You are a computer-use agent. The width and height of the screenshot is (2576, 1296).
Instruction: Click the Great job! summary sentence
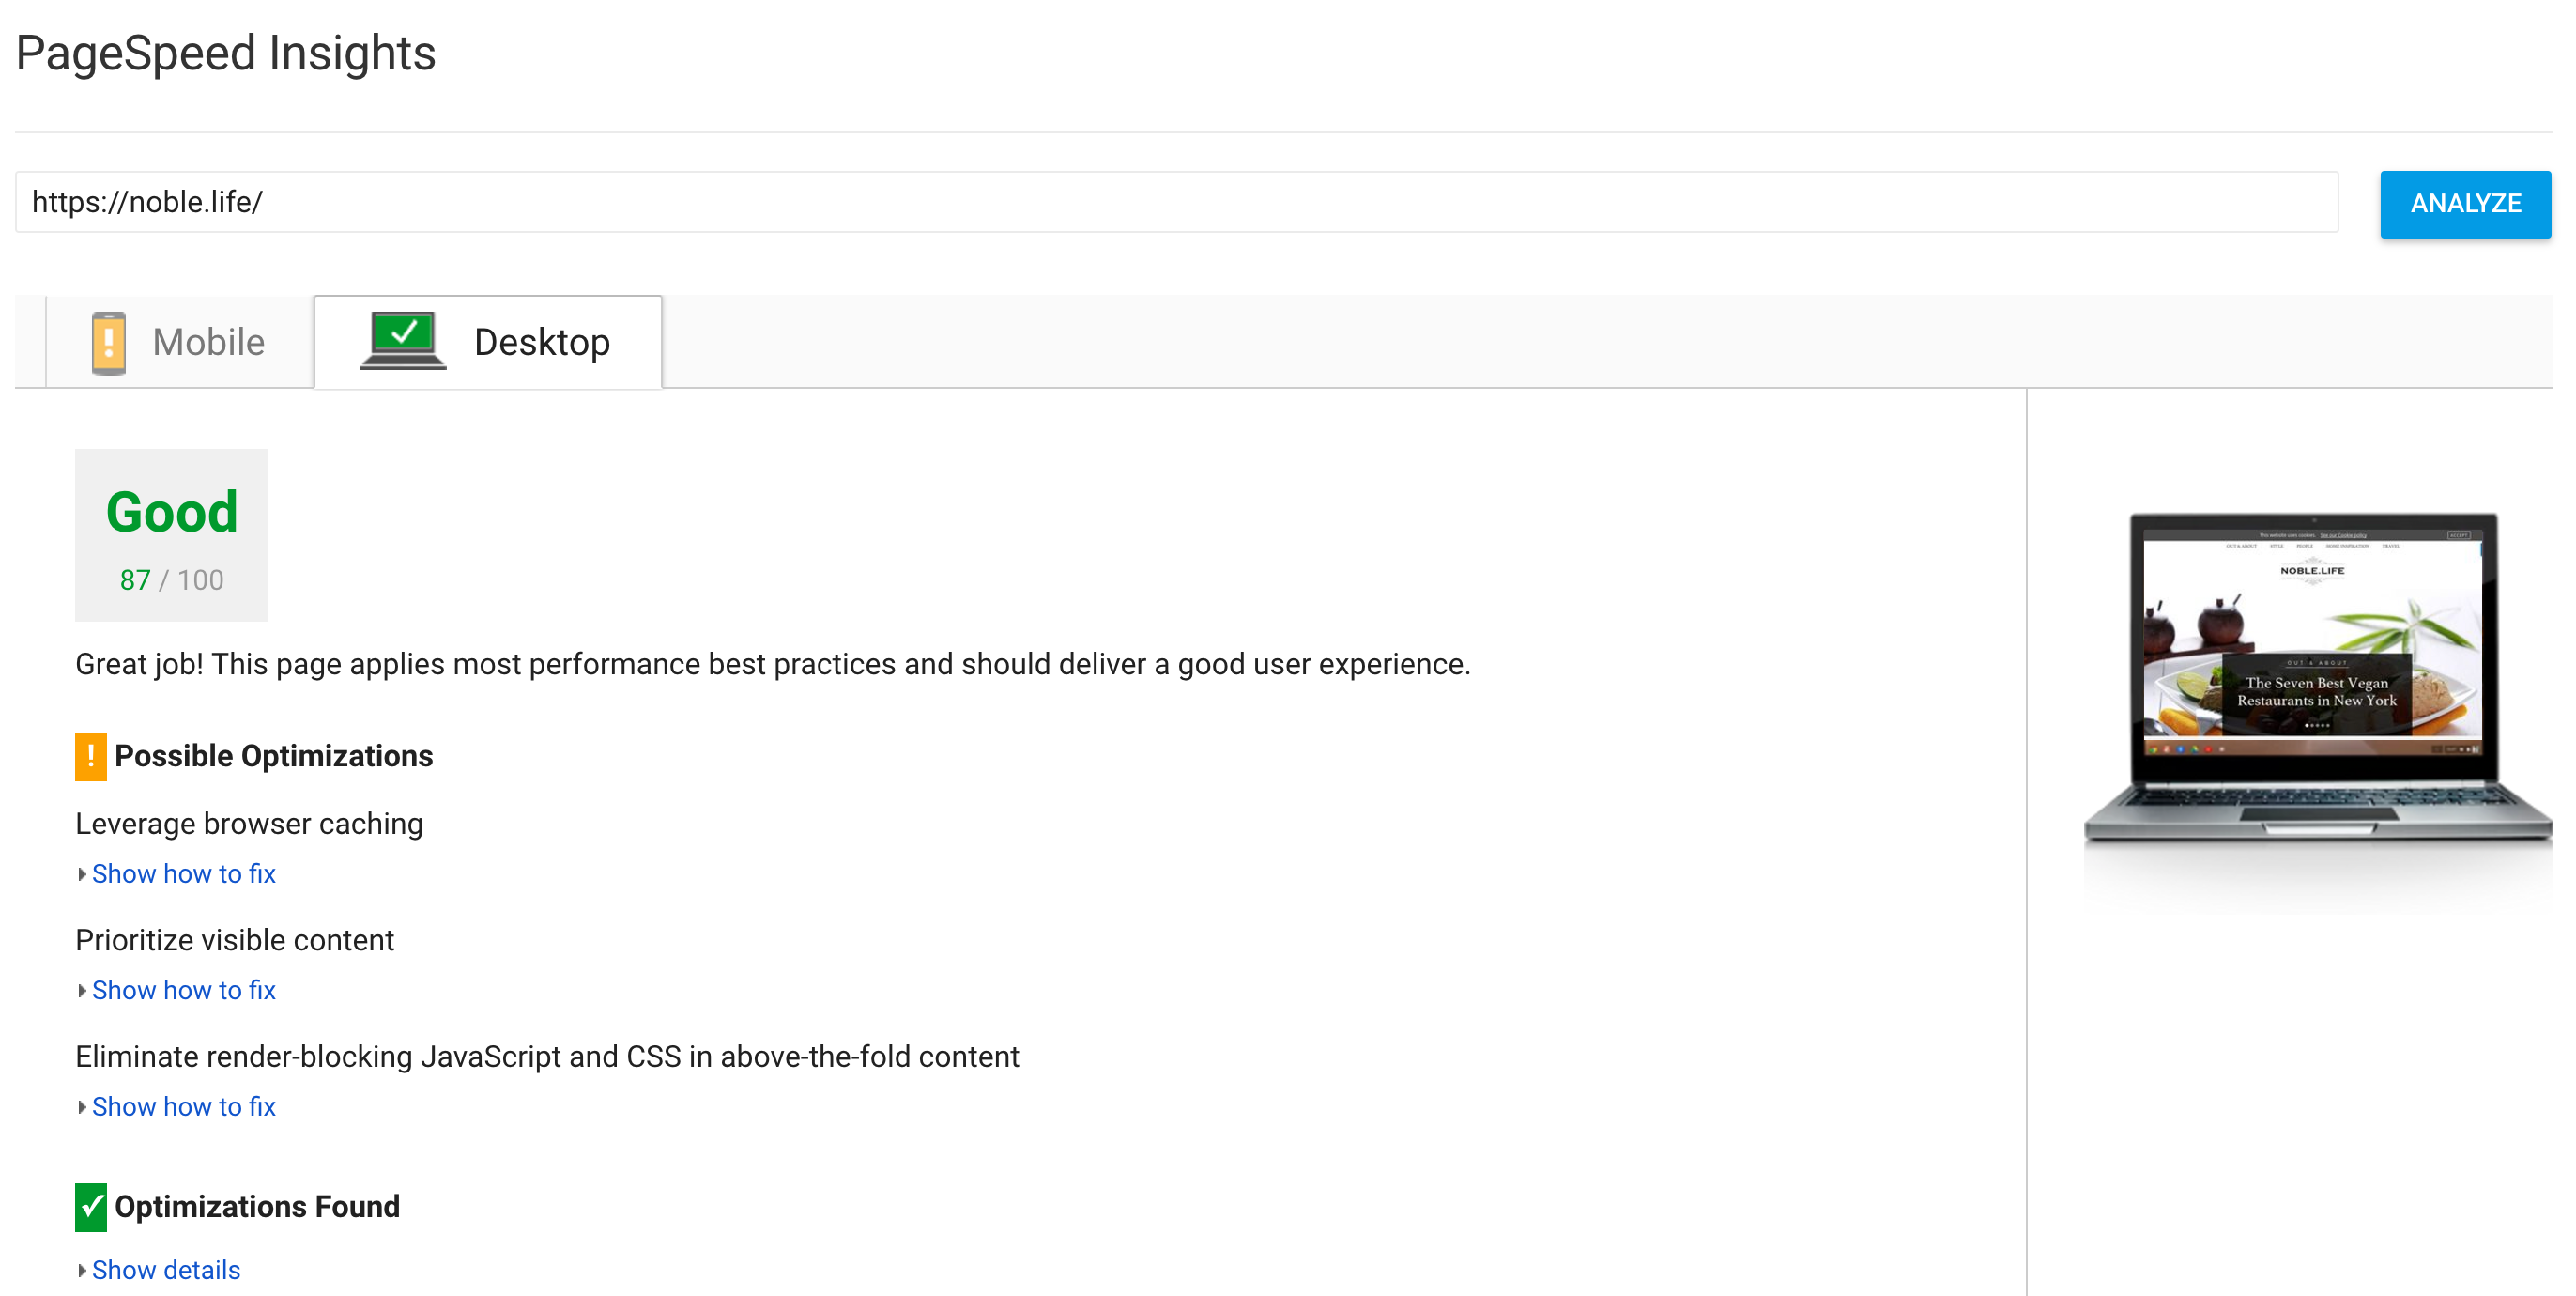(x=773, y=664)
